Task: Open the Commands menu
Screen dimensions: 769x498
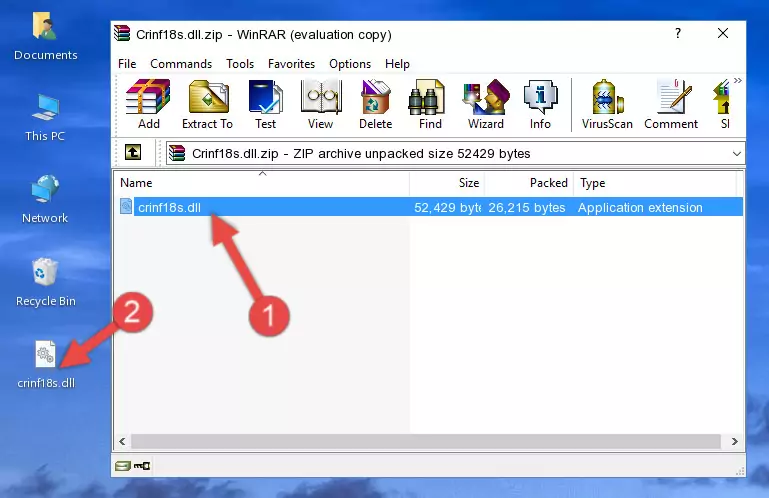Action: [181, 64]
